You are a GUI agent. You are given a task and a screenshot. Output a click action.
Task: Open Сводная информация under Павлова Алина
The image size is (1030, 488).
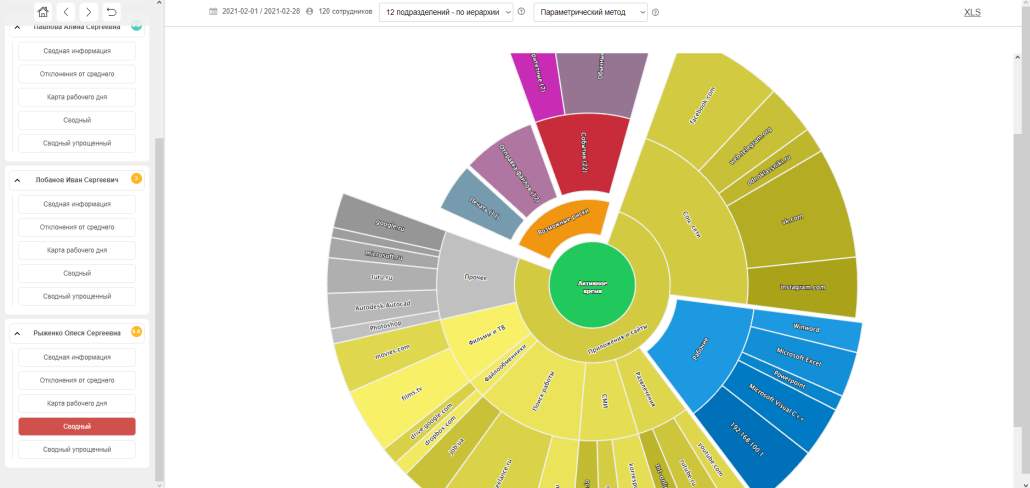(x=77, y=51)
